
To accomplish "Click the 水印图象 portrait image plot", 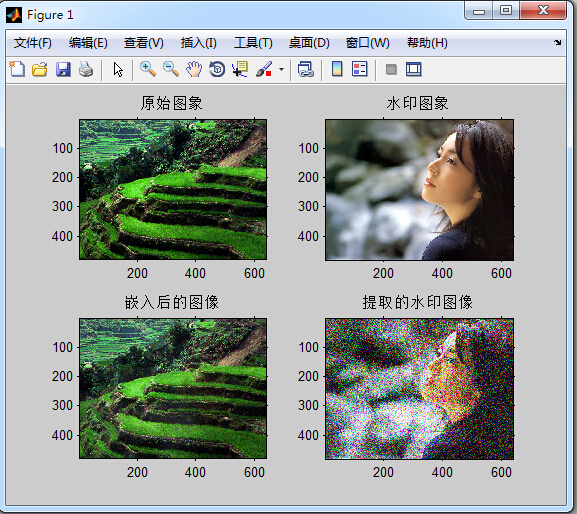I will point(420,189).
